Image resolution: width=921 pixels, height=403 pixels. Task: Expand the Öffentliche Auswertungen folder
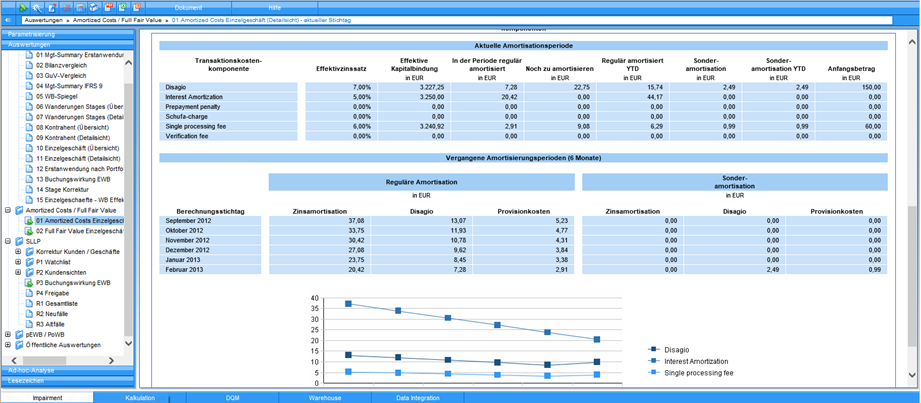coord(8,345)
